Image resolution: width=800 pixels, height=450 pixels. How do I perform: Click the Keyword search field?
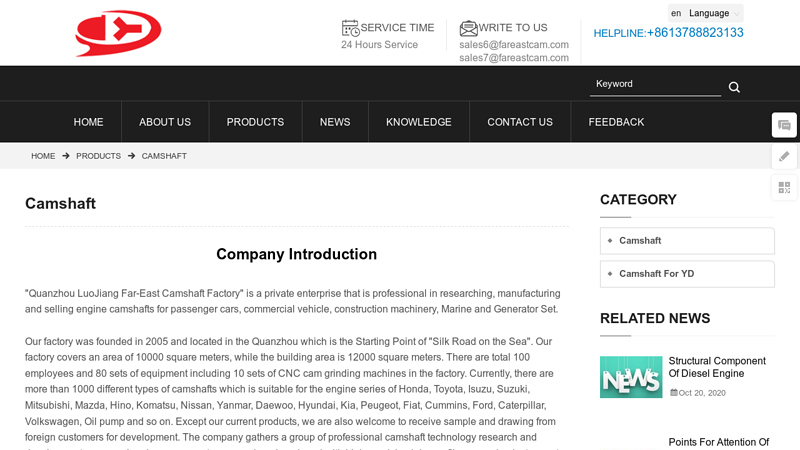point(655,84)
